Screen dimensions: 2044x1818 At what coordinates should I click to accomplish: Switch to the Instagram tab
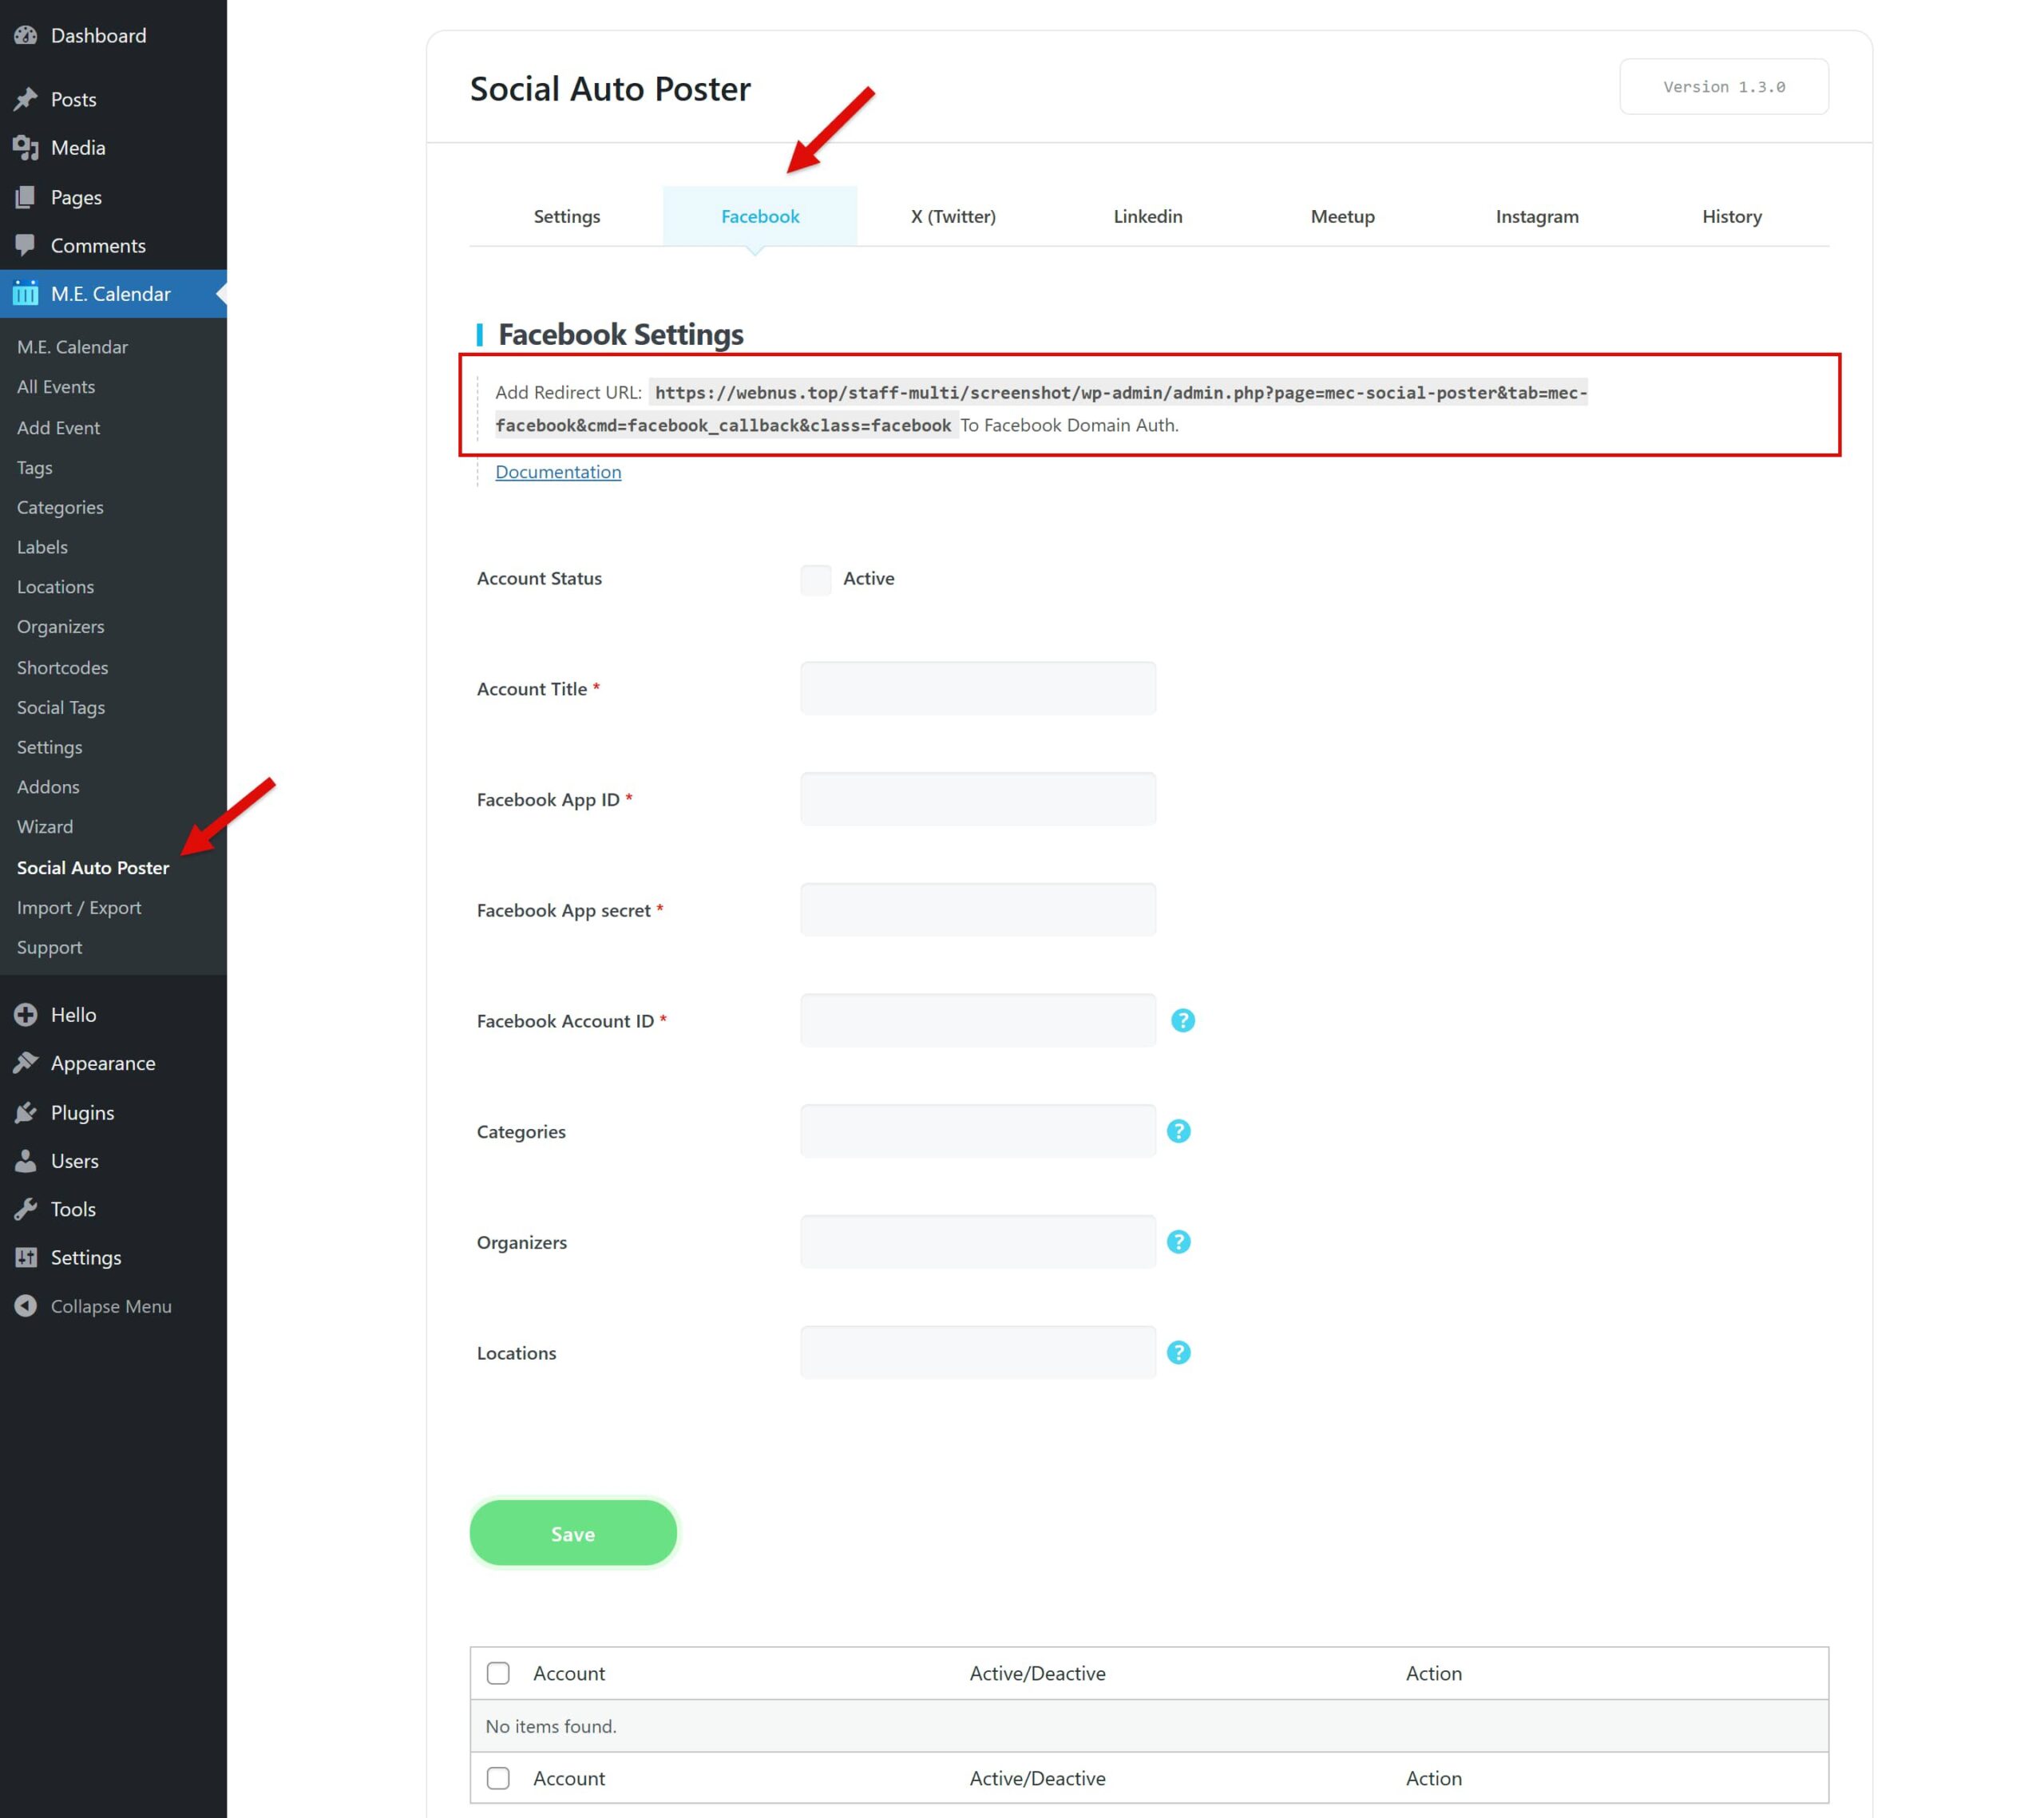1536,216
